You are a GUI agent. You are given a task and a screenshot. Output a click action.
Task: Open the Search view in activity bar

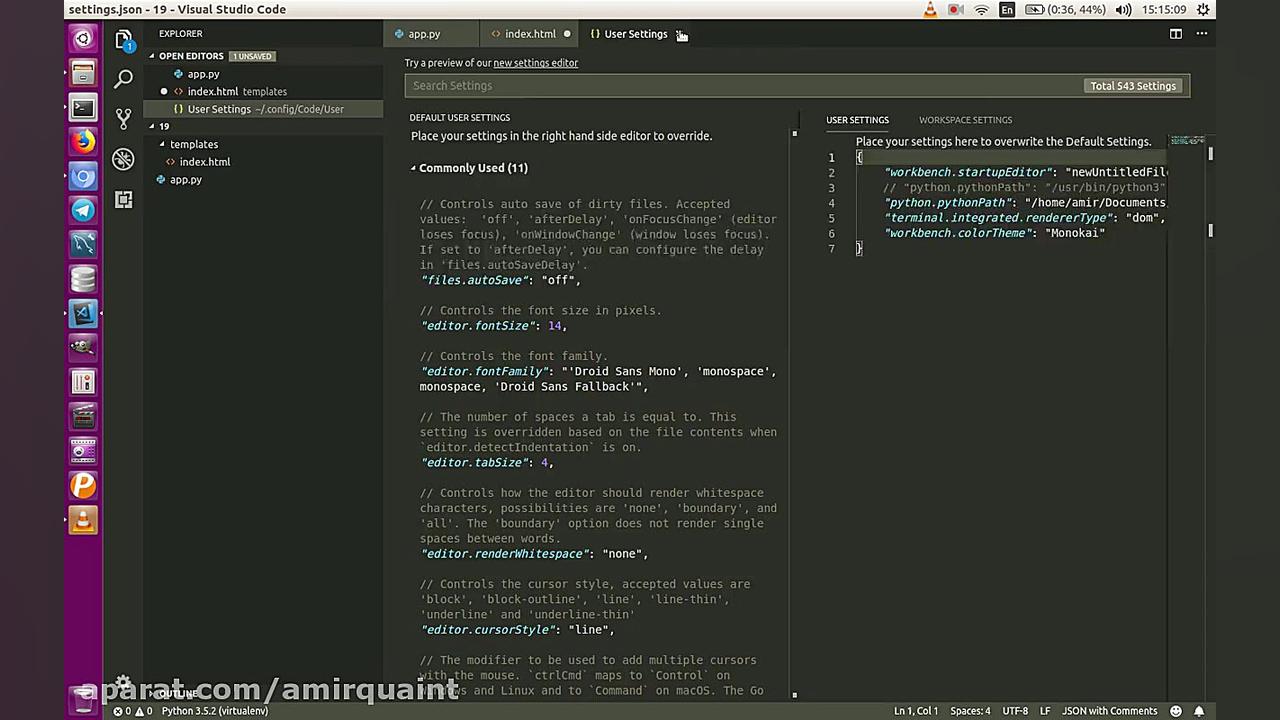(123, 78)
